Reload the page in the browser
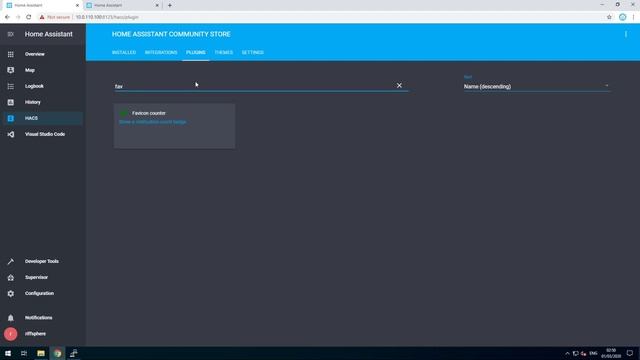 pos(29,17)
